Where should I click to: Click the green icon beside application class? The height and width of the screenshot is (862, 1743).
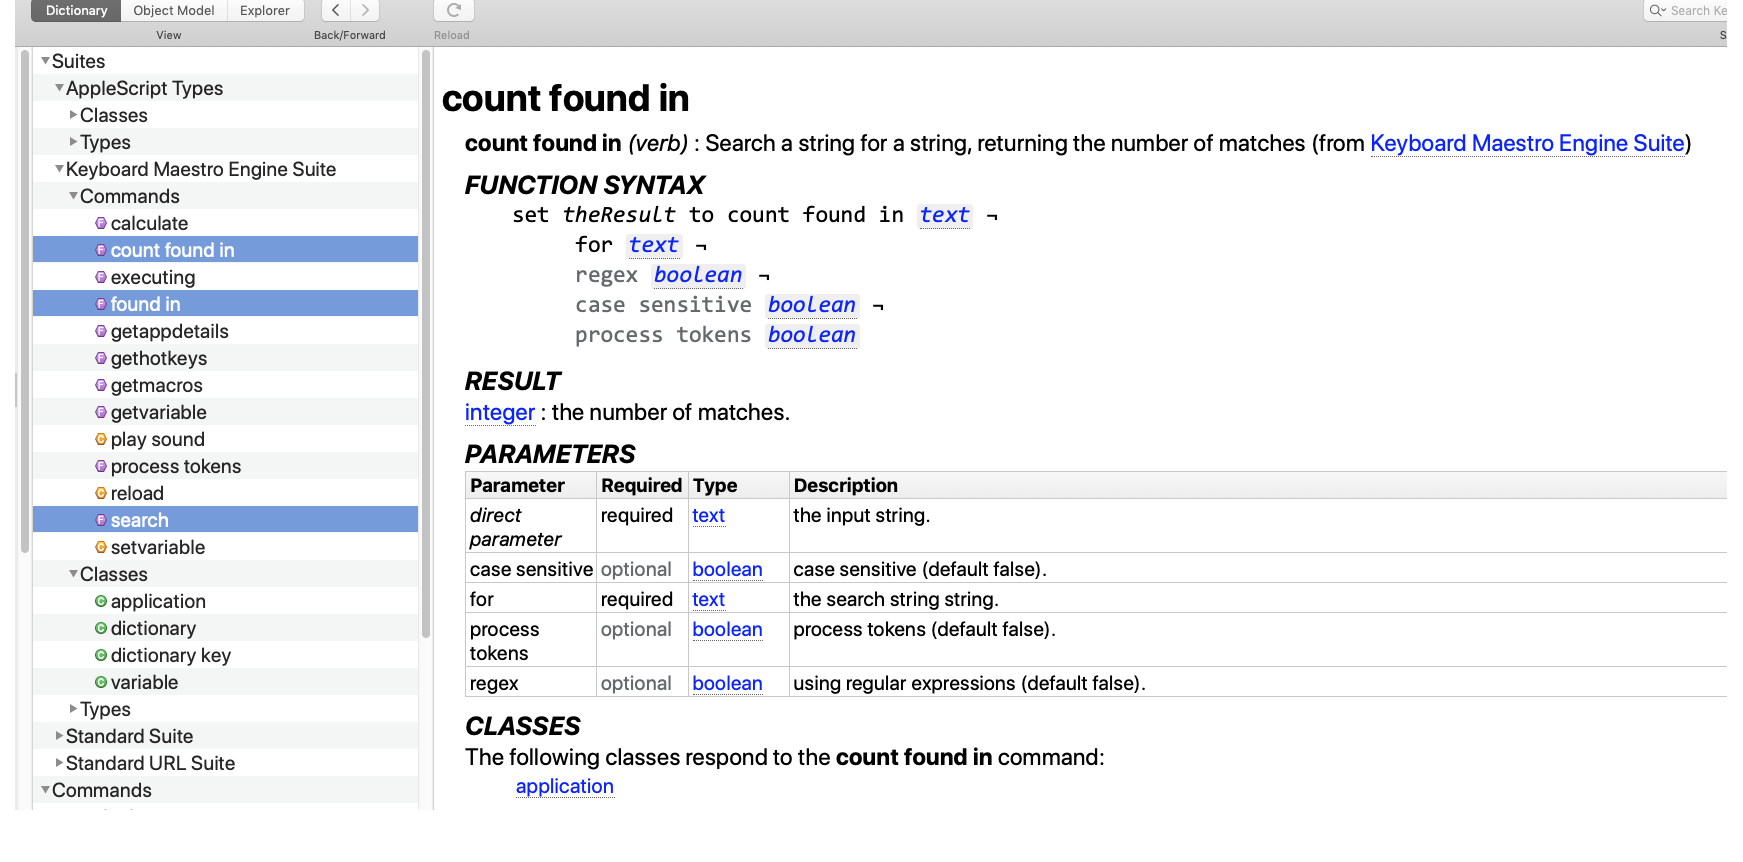click(x=101, y=601)
